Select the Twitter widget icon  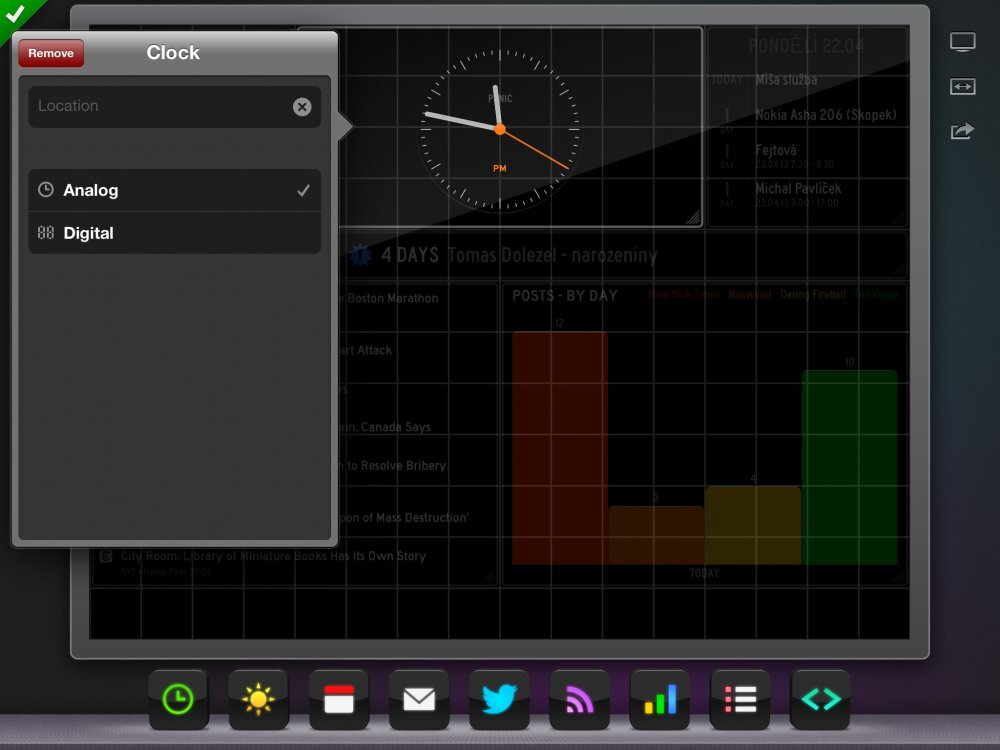(x=499, y=700)
